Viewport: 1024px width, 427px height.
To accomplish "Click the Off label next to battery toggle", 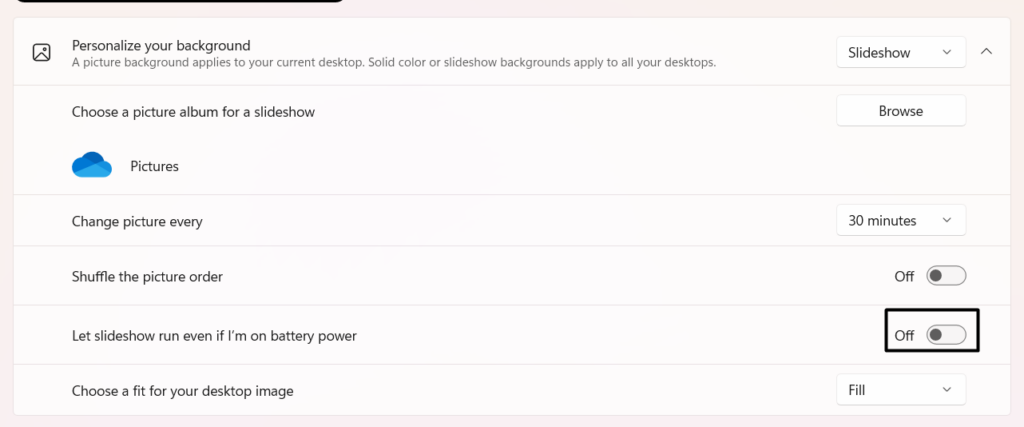I will tap(904, 336).
